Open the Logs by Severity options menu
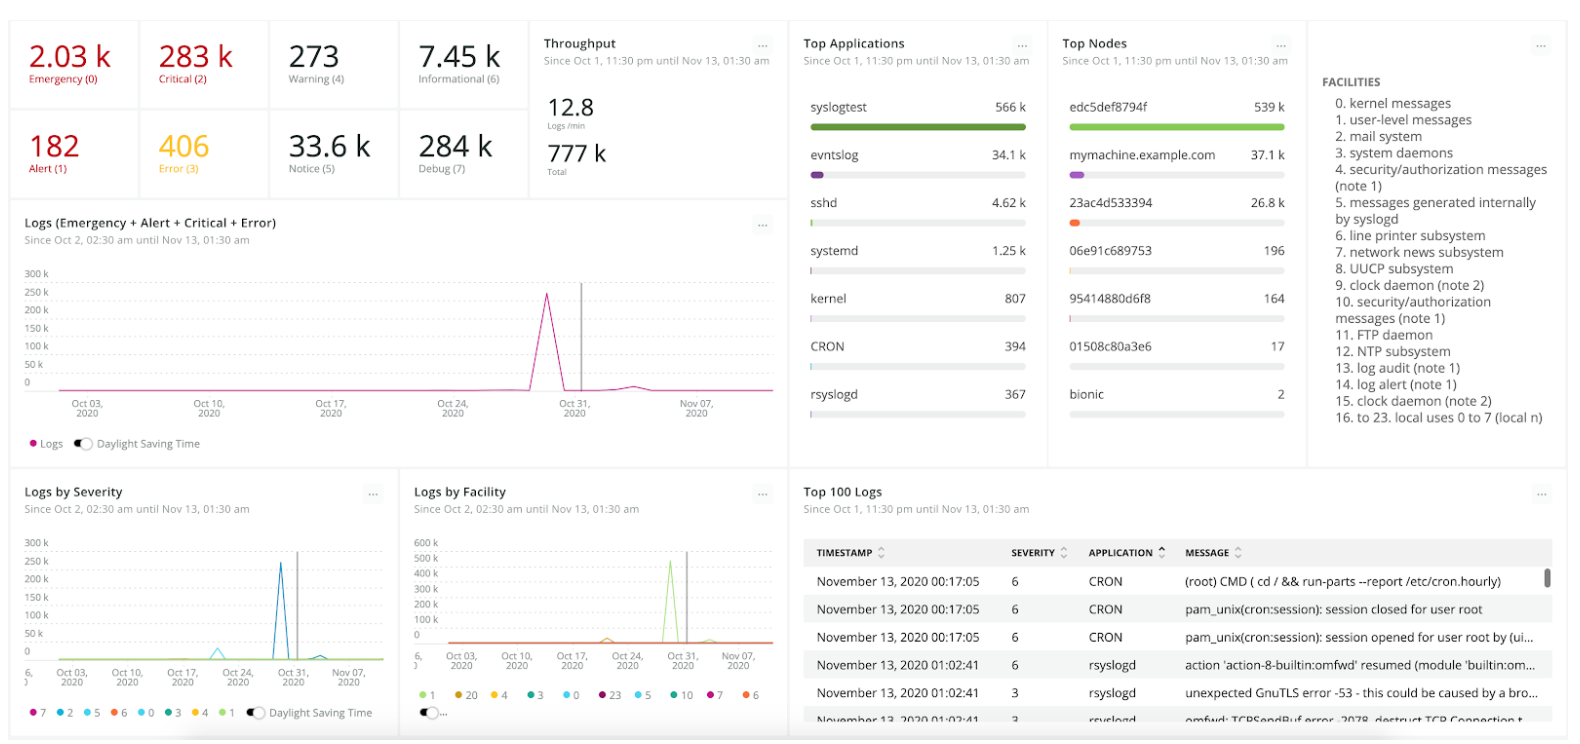Screen dimensions: 1580x744 [x=373, y=494]
